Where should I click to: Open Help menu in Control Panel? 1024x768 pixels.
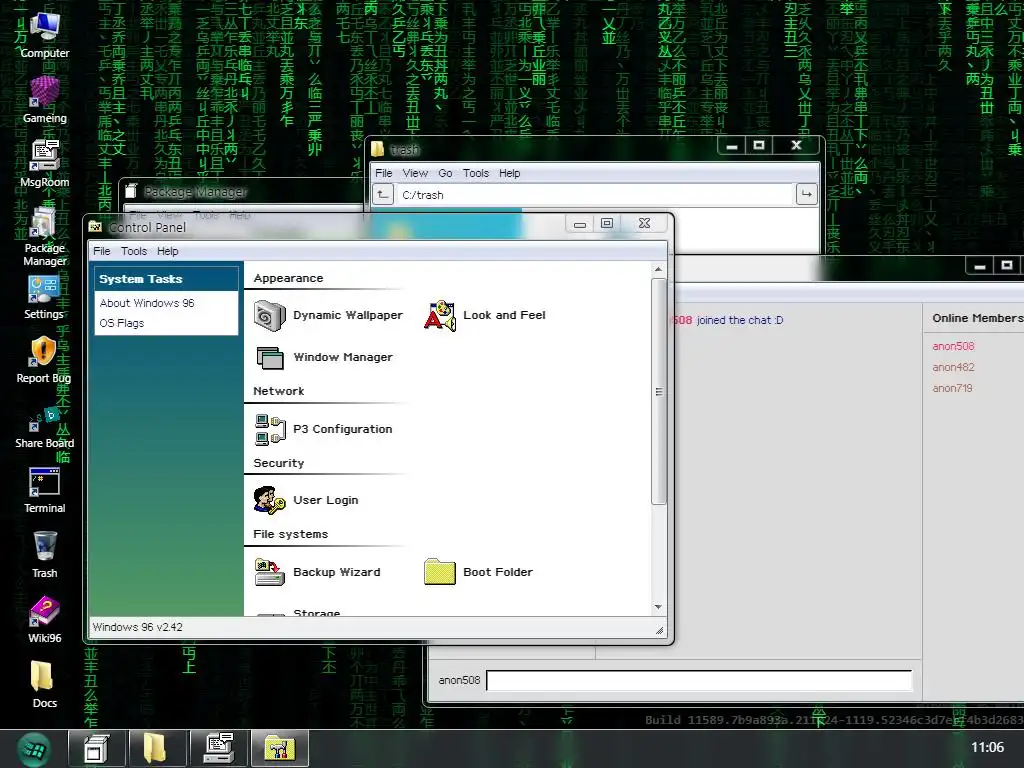[168, 251]
